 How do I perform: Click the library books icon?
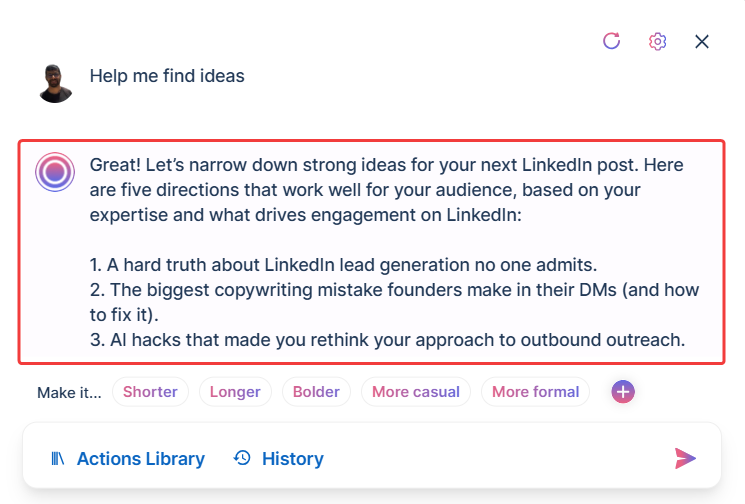tap(58, 459)
